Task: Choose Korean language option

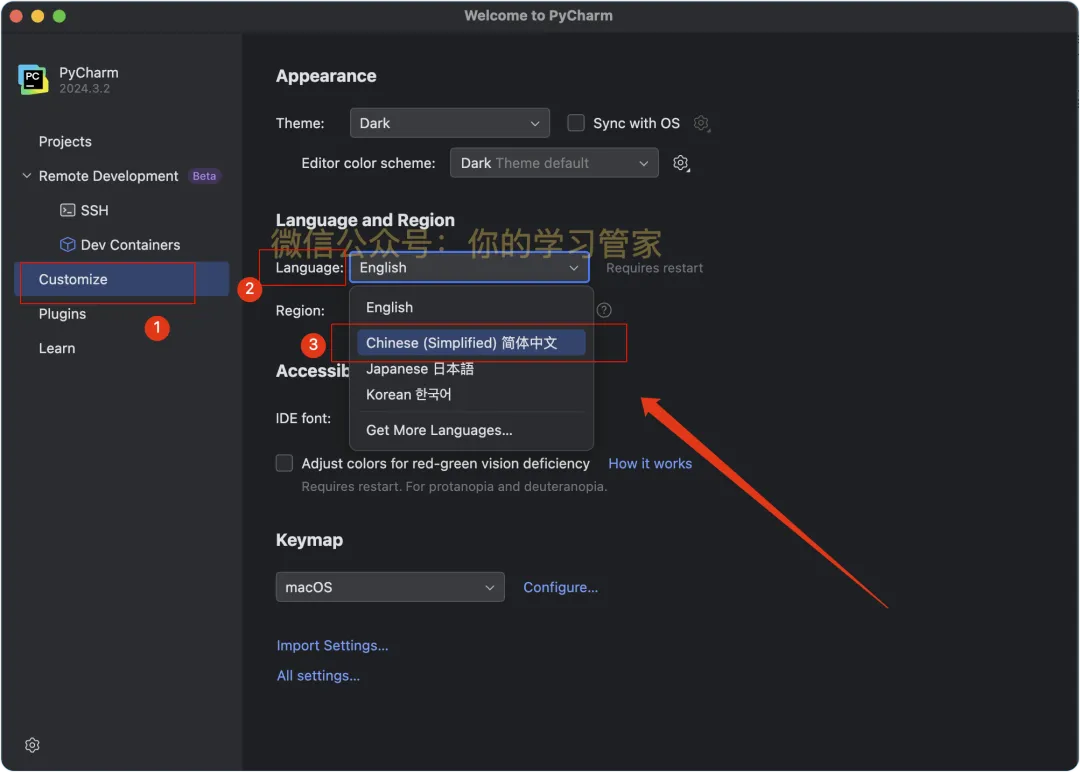Action: coord(471,394)
